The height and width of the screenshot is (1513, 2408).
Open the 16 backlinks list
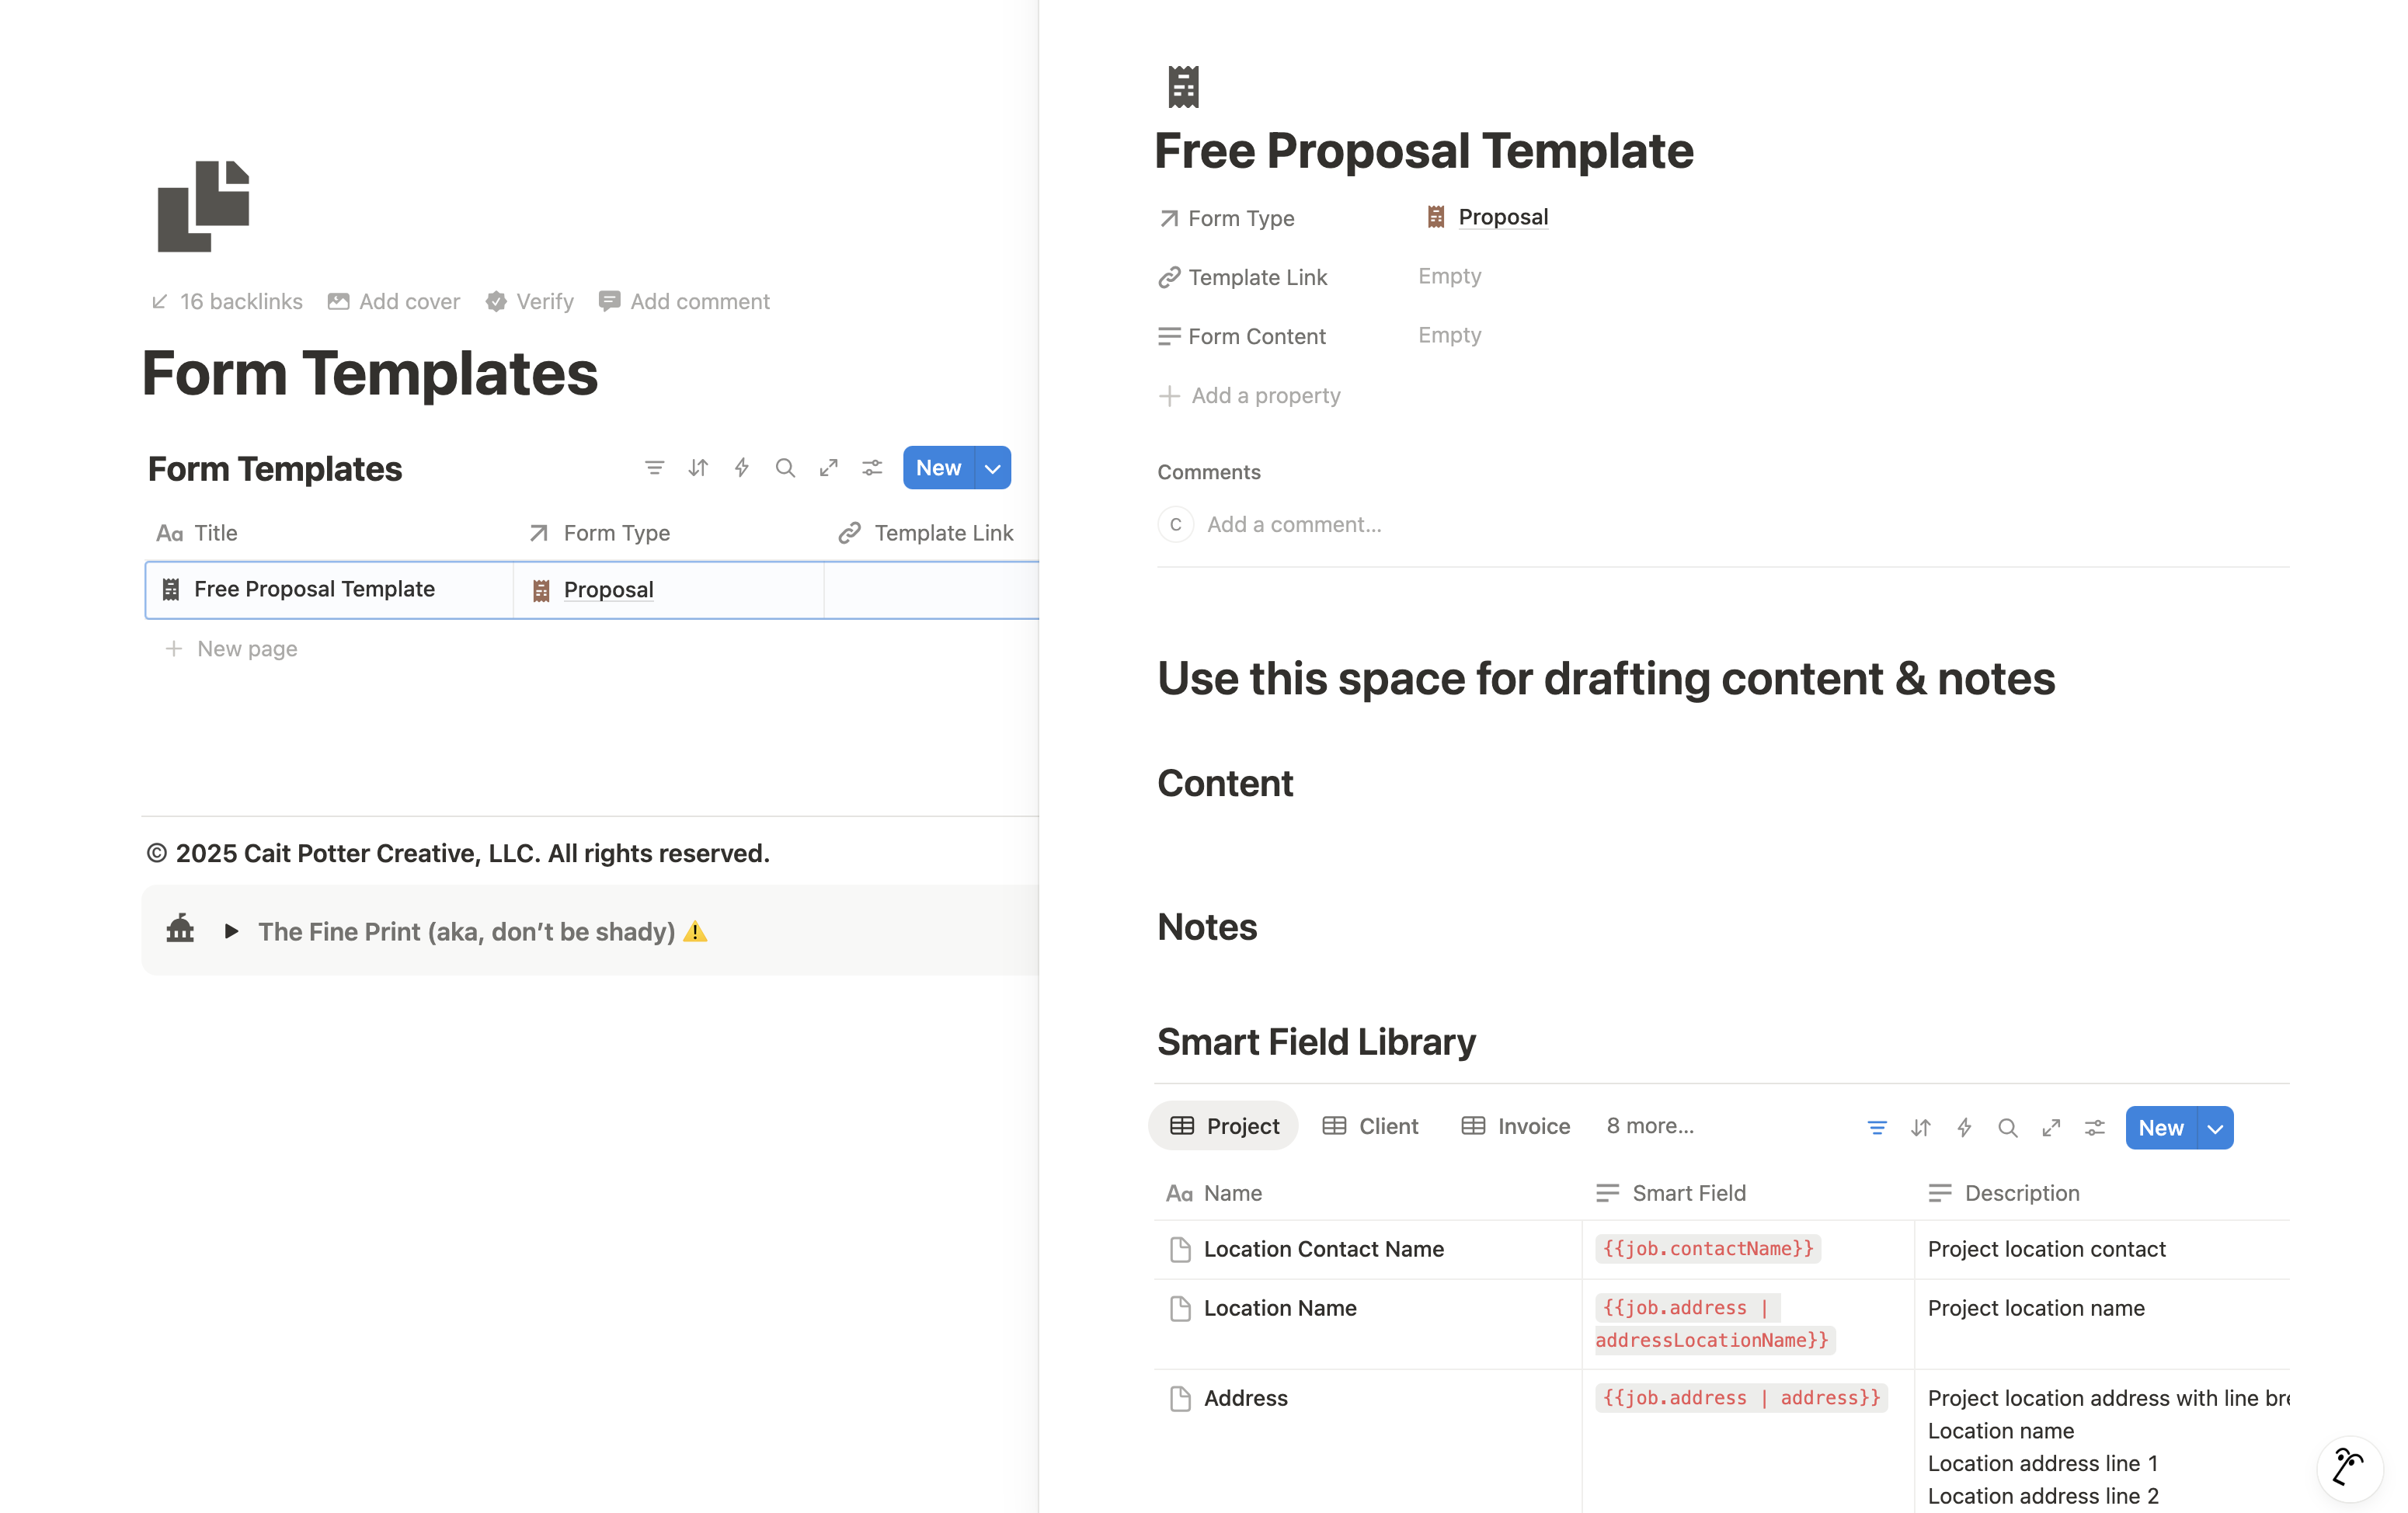click(x=226, y=301)
